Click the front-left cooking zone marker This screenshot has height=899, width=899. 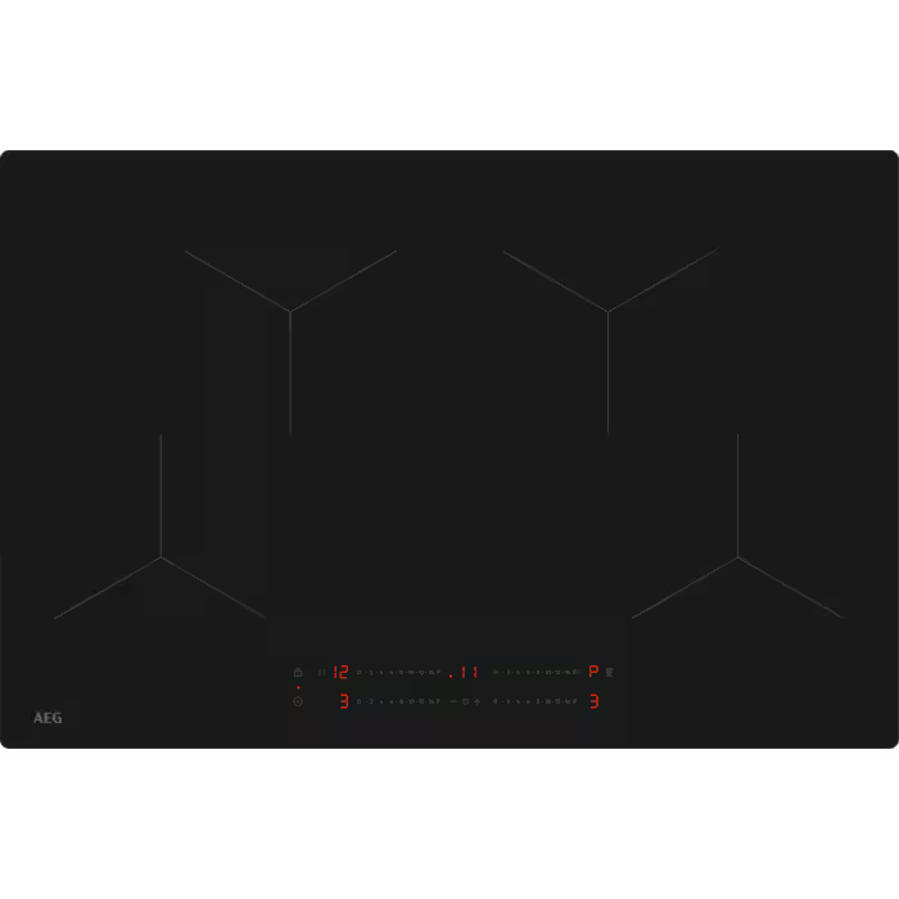coord(161,557)
